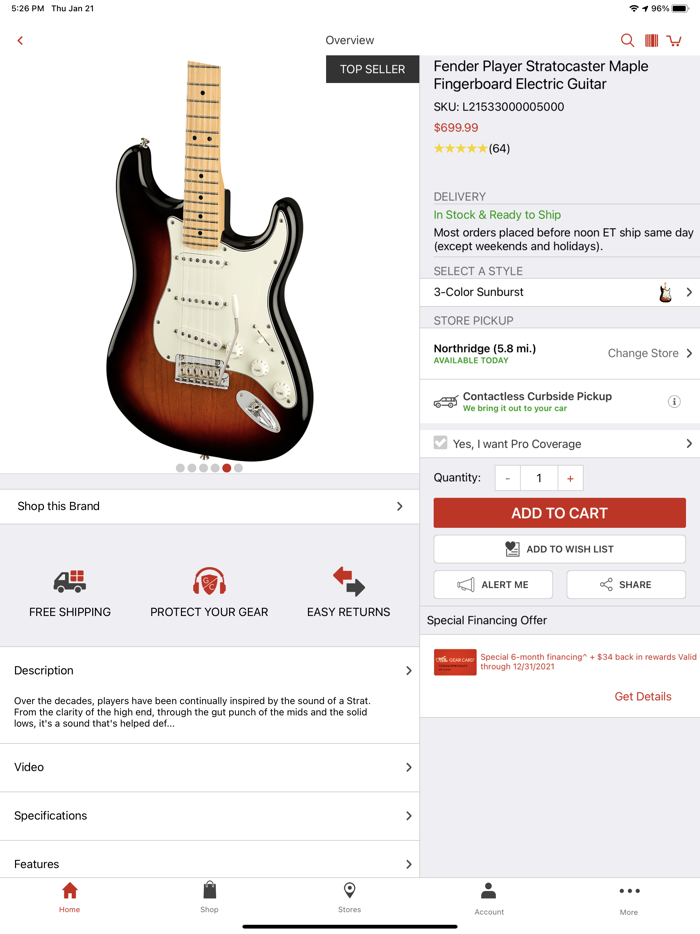The height and width of the screenshot is (934, 700).
Task: Expand the Specifications section
Action: click(x=209, y=815)
